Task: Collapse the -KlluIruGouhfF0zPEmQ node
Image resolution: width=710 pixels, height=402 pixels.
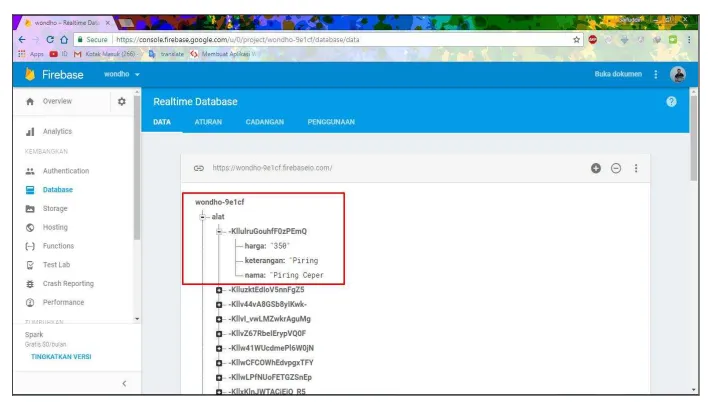Action: click(219, 231)
